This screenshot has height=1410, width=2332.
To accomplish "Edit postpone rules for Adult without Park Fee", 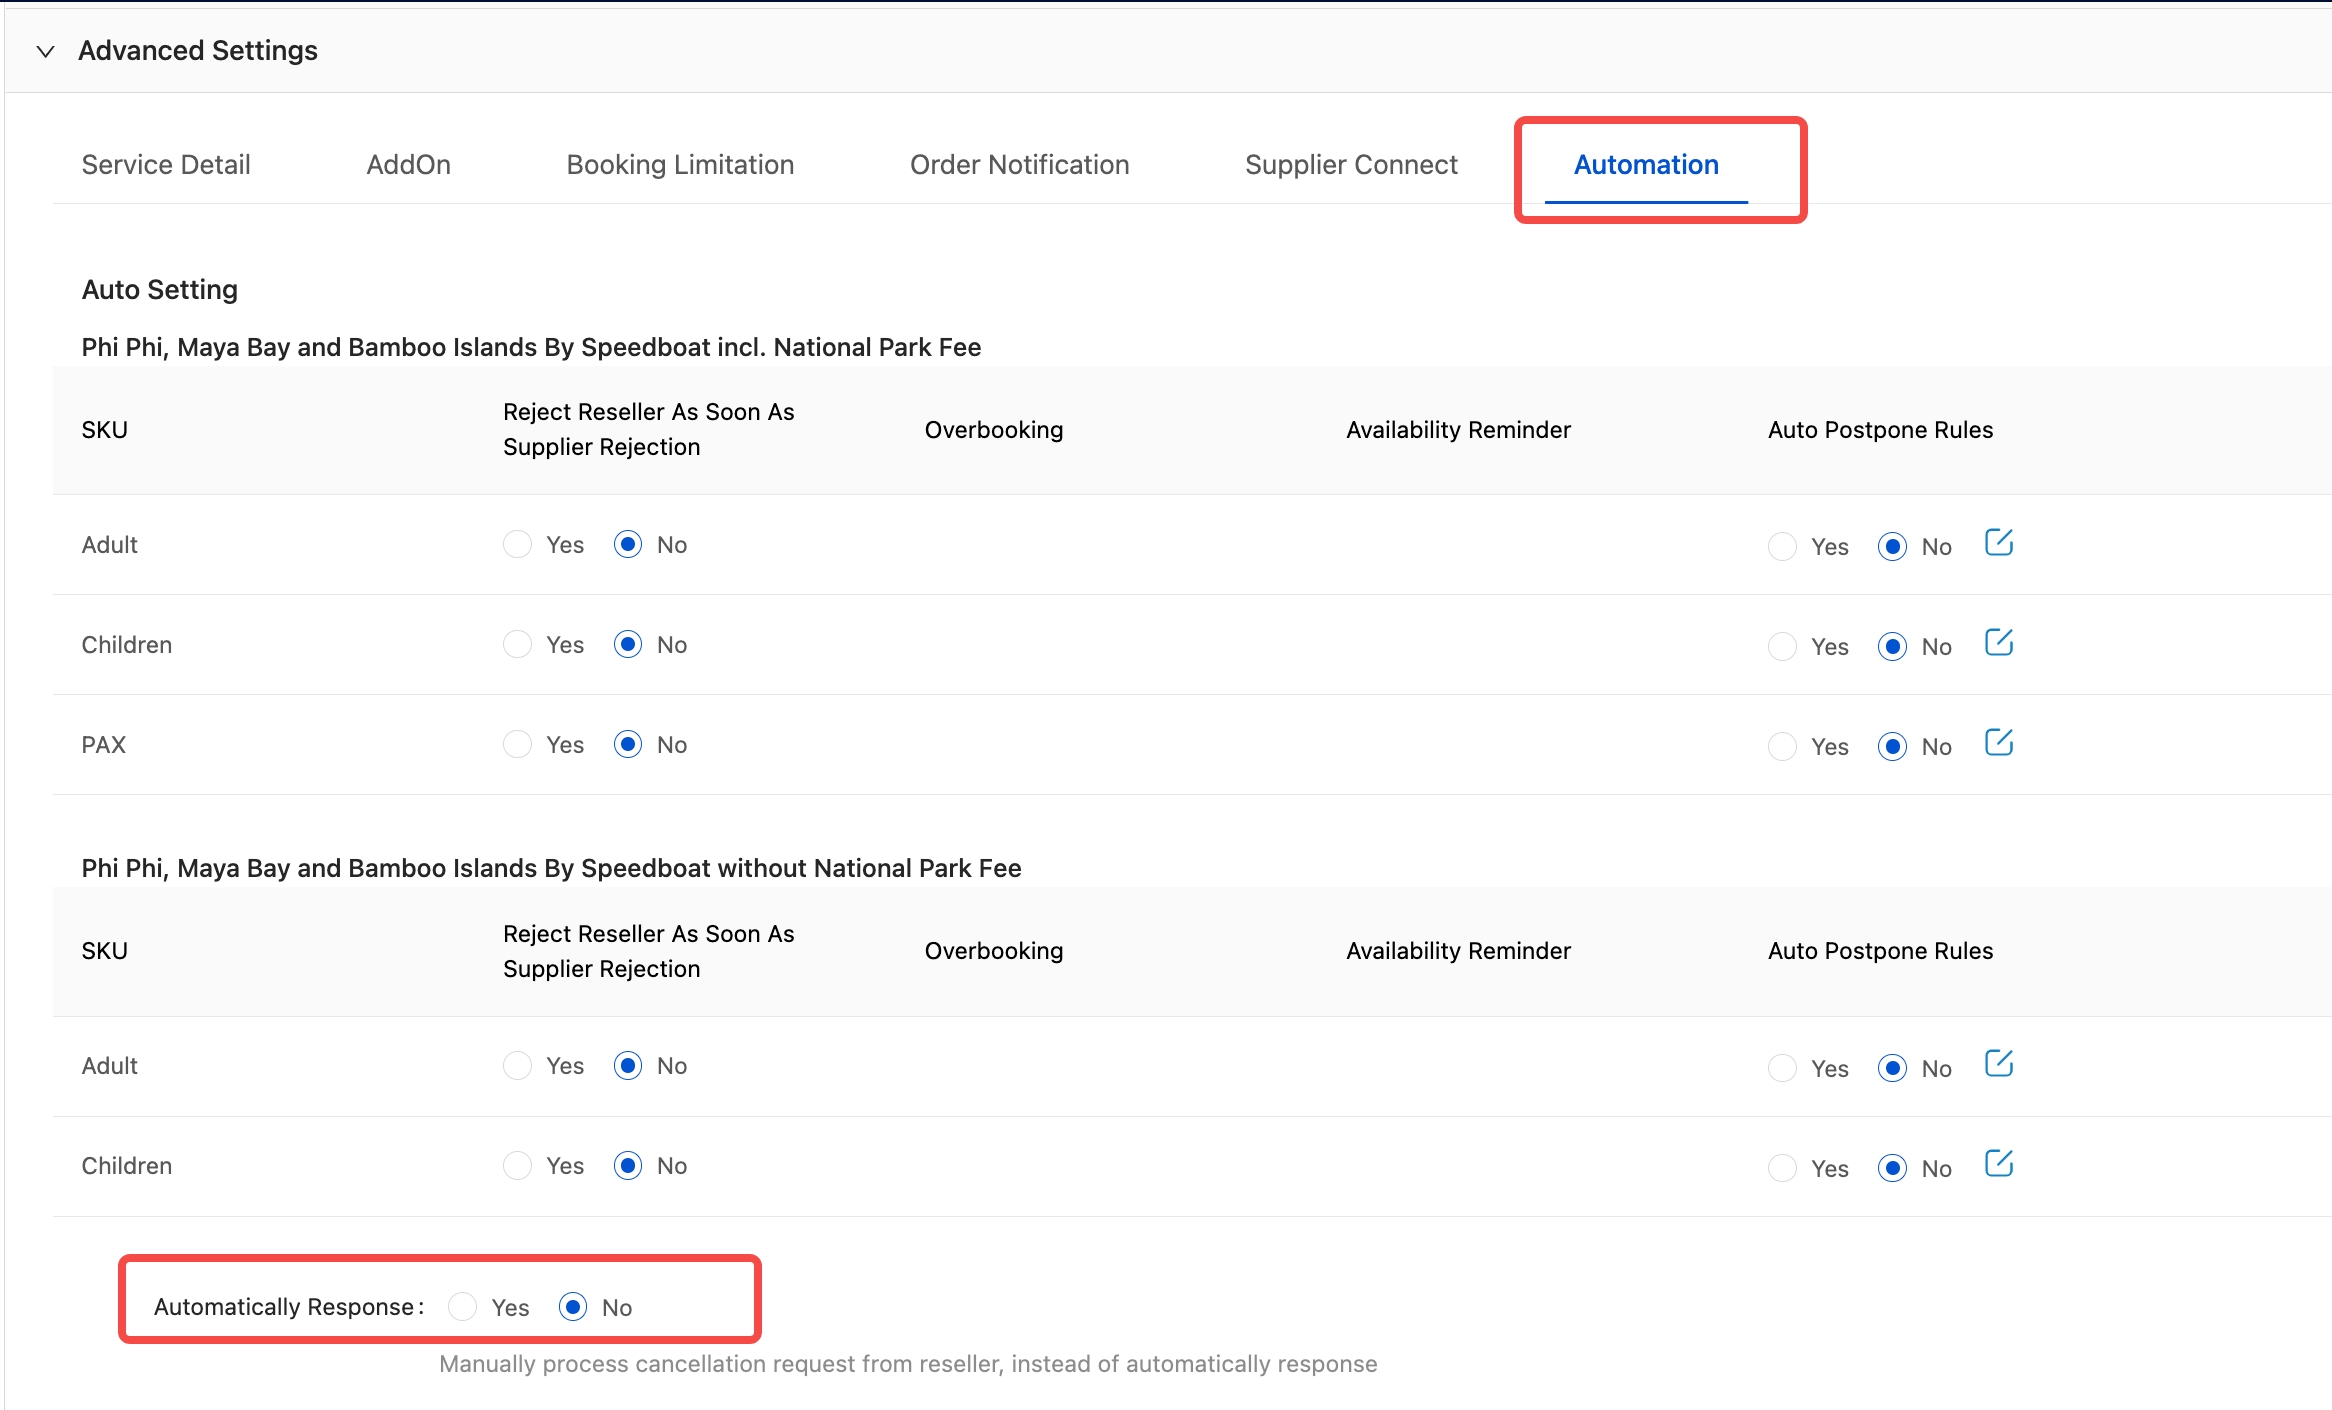I will (1998, 1064).
